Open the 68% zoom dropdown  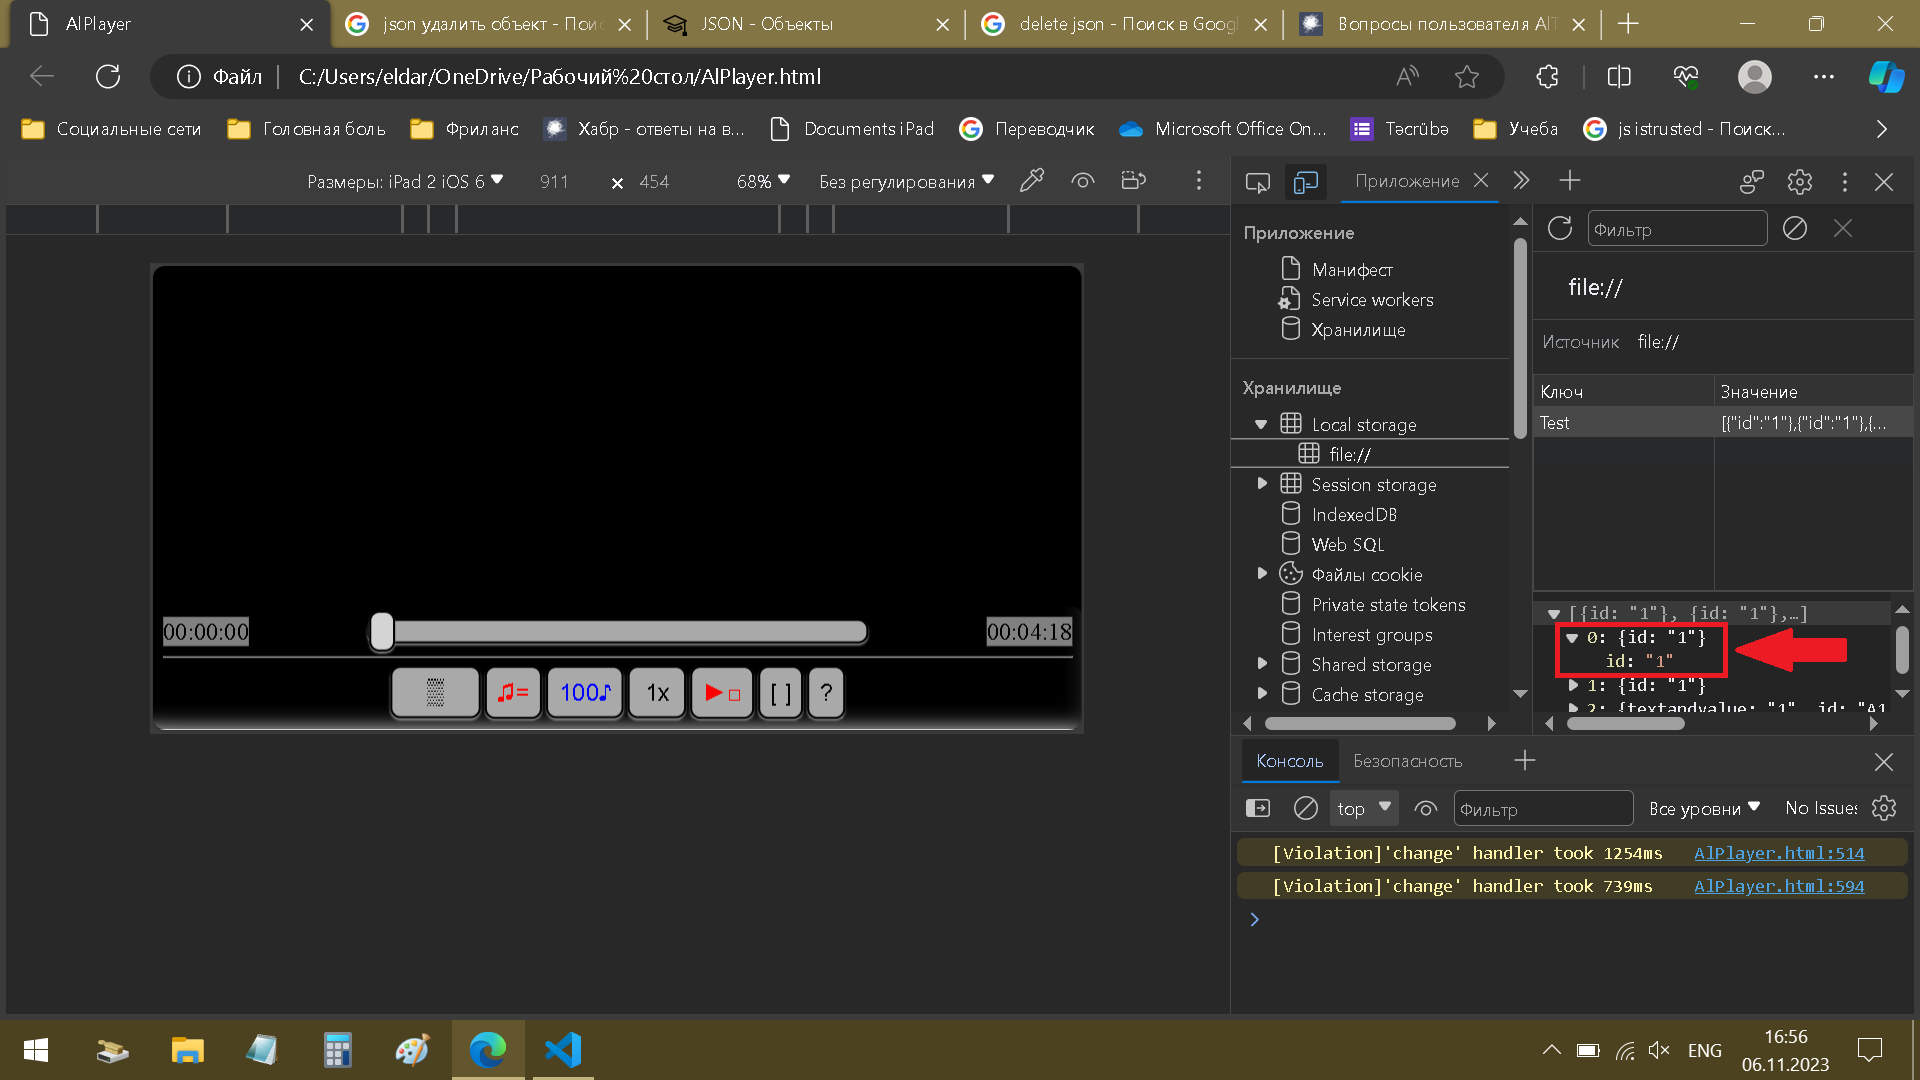point(763,181)
